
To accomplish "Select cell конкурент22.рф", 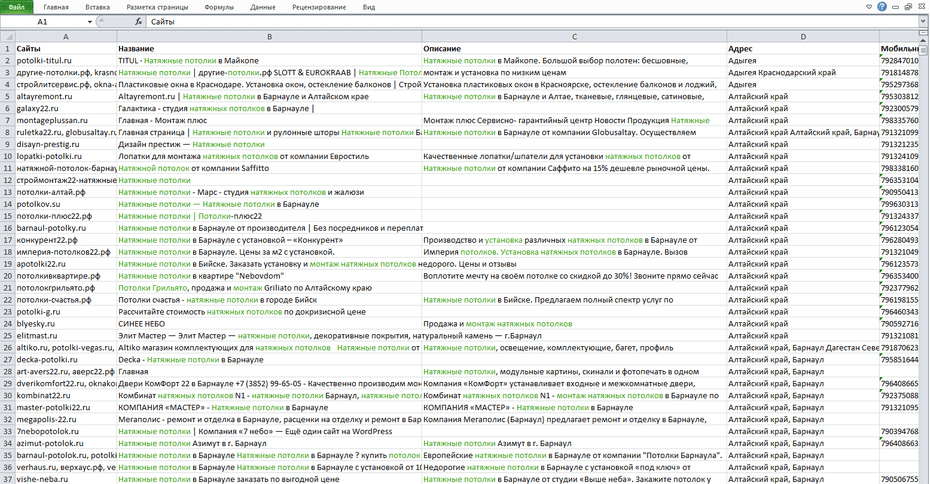I will pyautogui.click(x=66, y=240).
